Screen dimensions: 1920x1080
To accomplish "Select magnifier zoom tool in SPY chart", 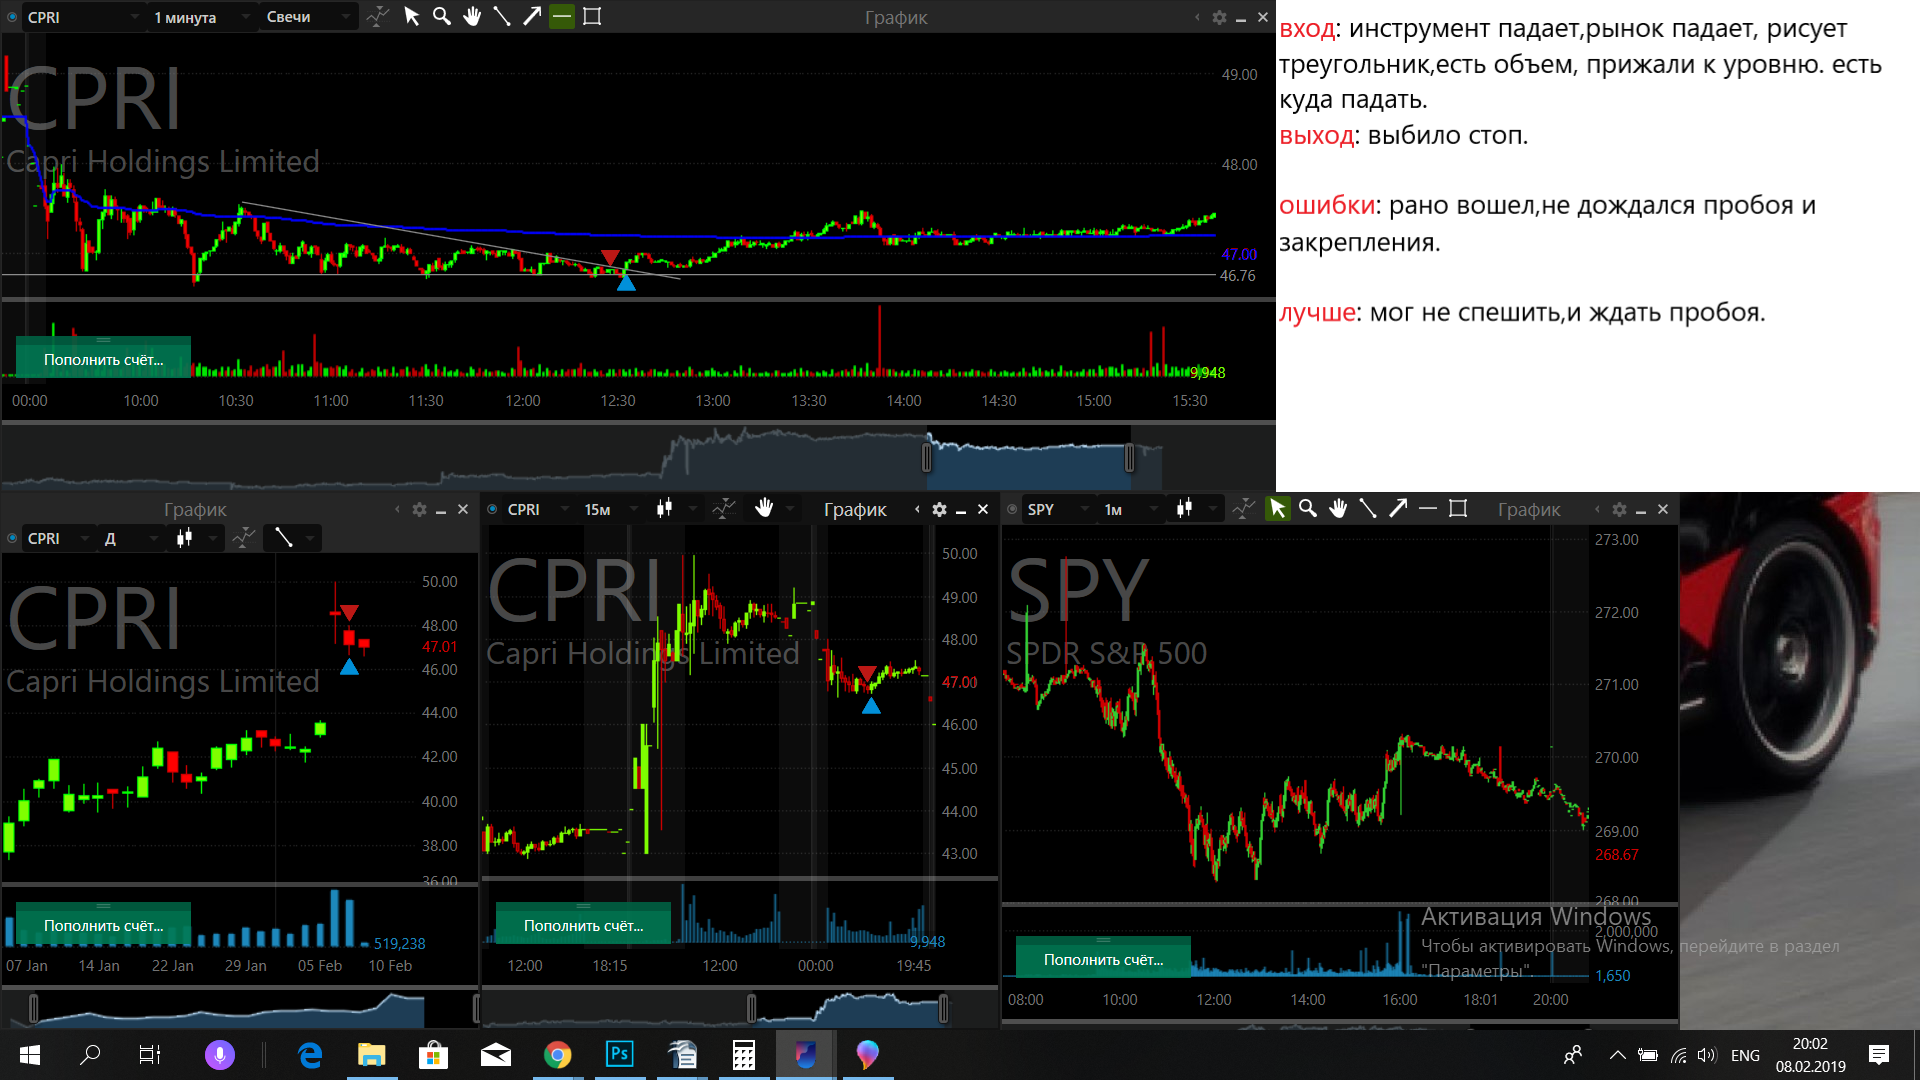I will click(1308, 509).
